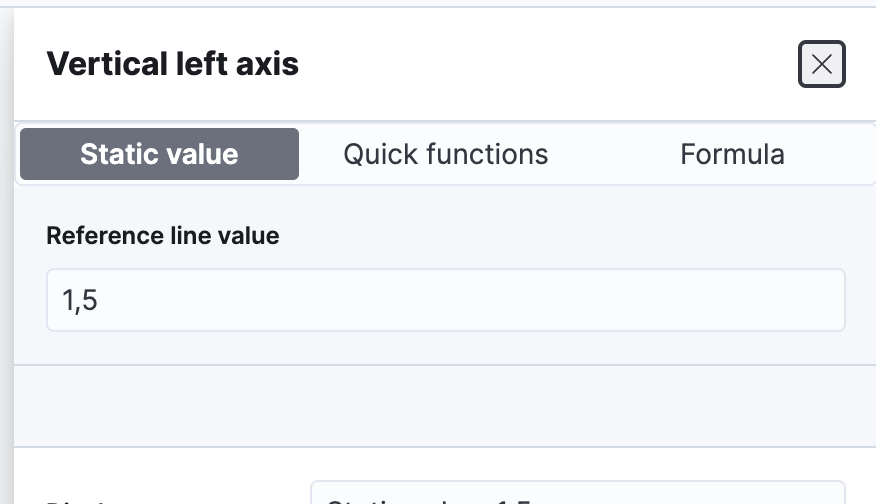The width and height of the screenshot is (876, 504).
Task: Close the Vertical left axis flyout
Action: [821, 65]
